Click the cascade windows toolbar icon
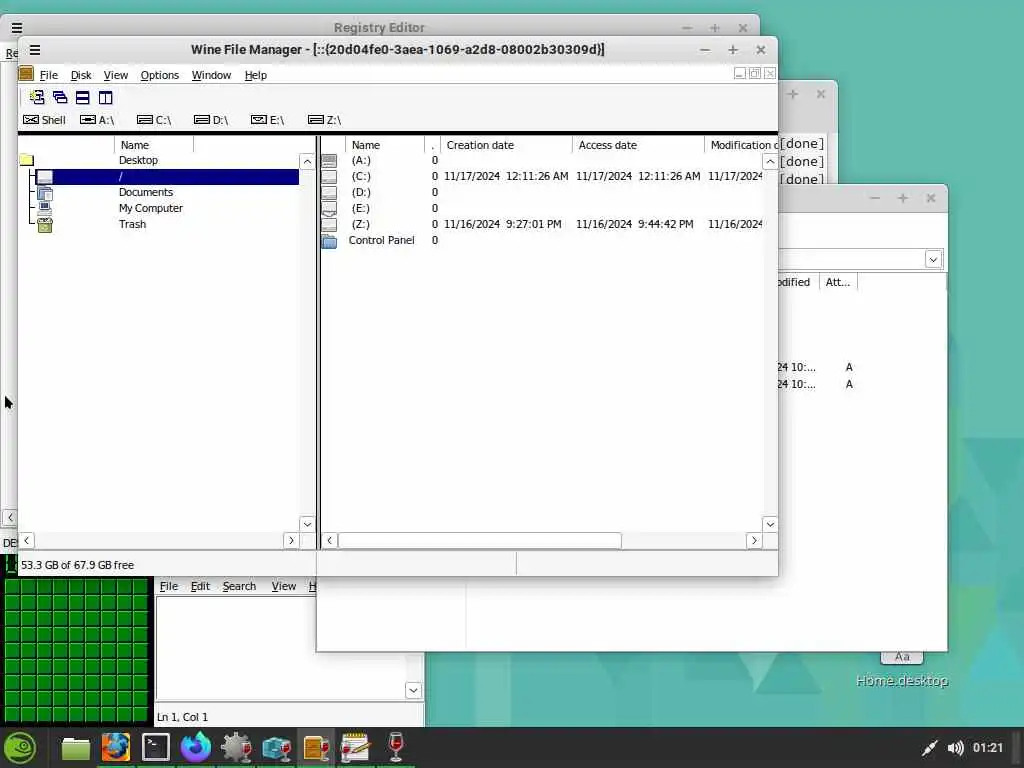This screenshot has height=768, width=1024. [x=60, y=97]
